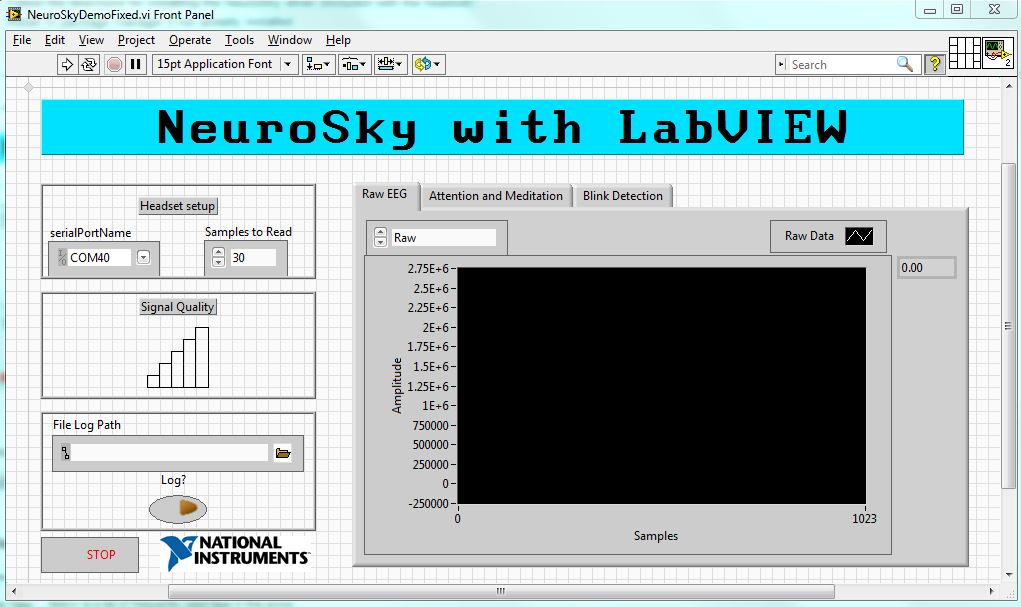Click the Search text field
This screenshot has height=607, width=1021.
[841, 64]
